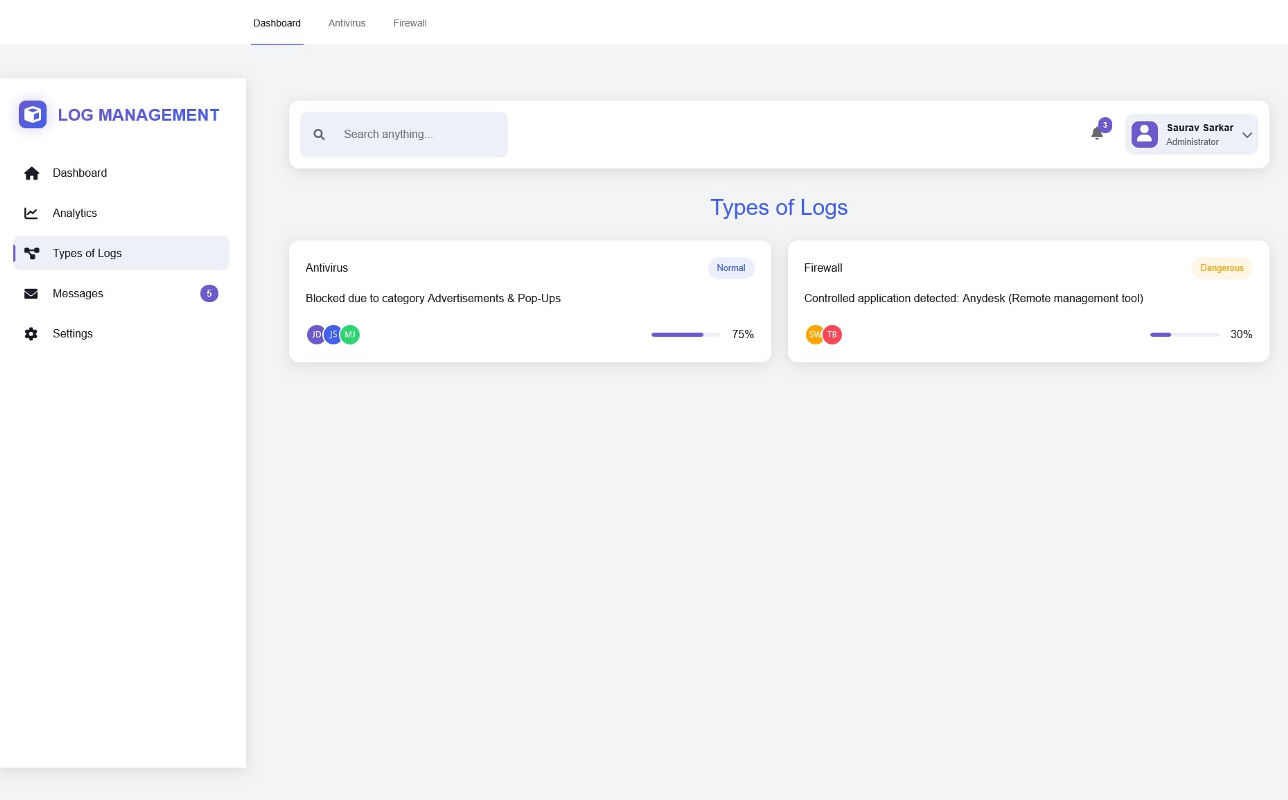
Task: Switch to the Firewall top tab
Action: point(410,23)
